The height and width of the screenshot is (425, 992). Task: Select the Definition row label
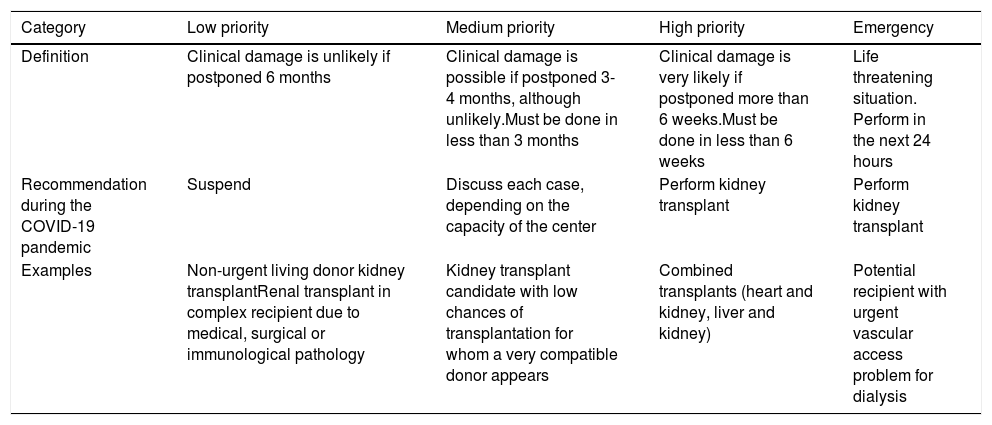coord(55,56)
